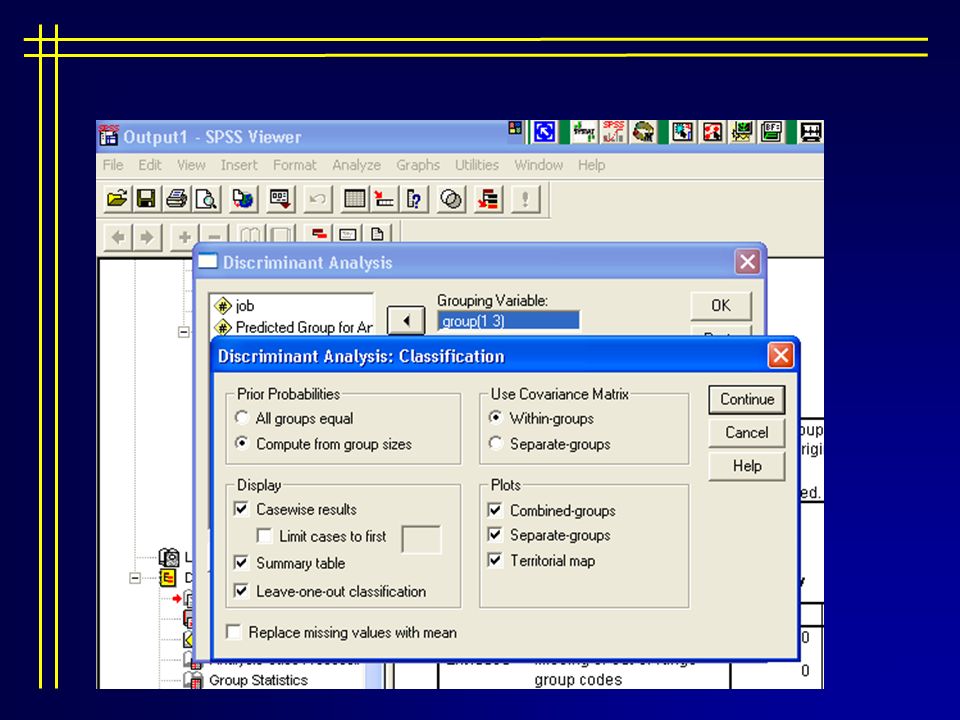This screenshot has height=720, width=960.
Task: Click the Insert Text page icon
Action: (377, 234)
